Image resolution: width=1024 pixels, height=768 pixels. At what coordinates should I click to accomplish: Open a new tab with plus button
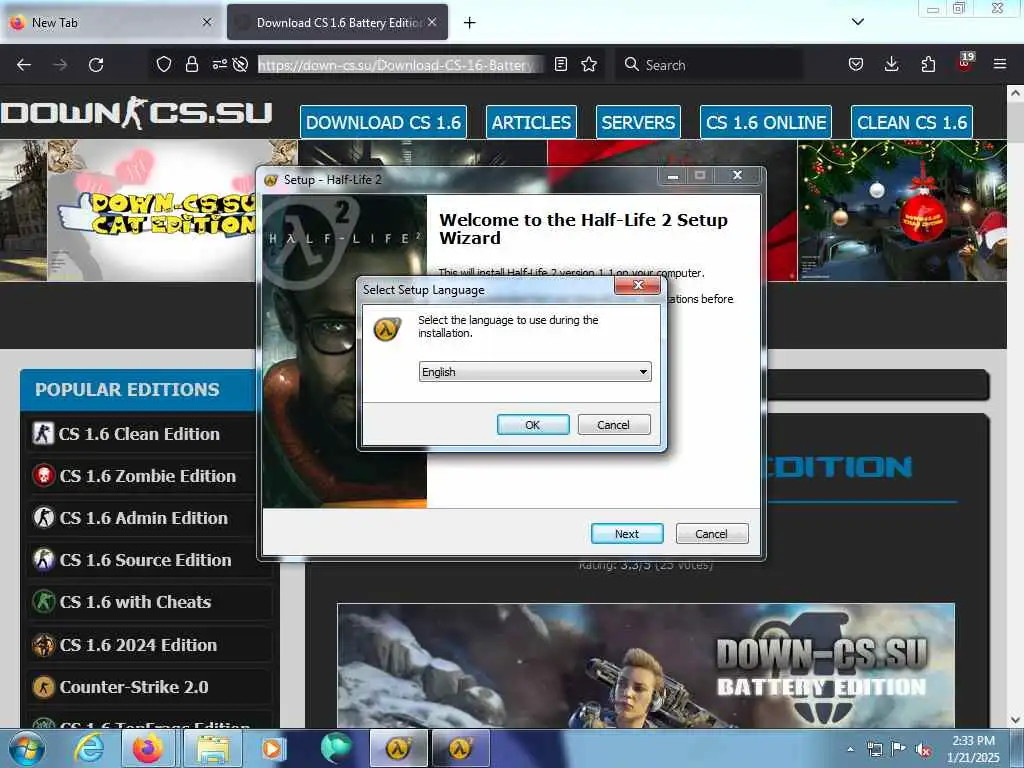[470, 23]
